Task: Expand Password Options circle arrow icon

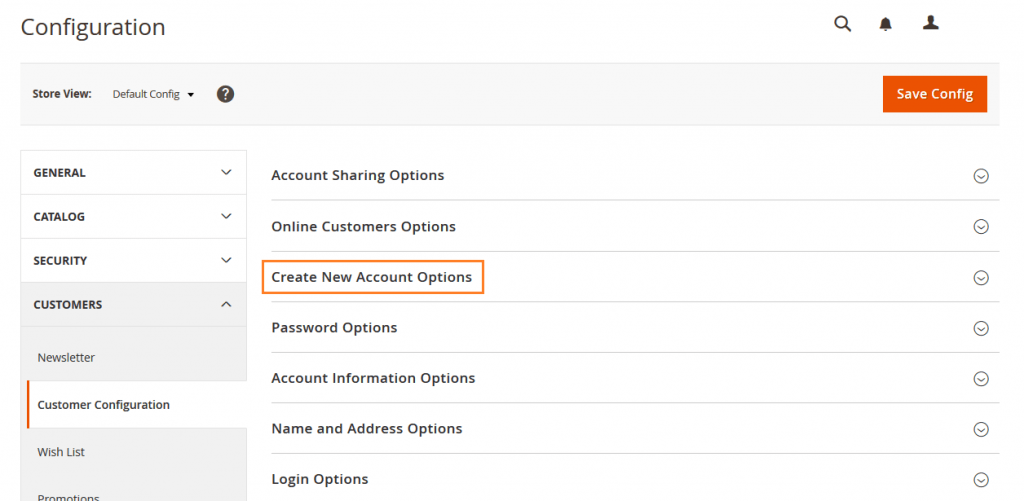Action: click(x=981, y=328)
